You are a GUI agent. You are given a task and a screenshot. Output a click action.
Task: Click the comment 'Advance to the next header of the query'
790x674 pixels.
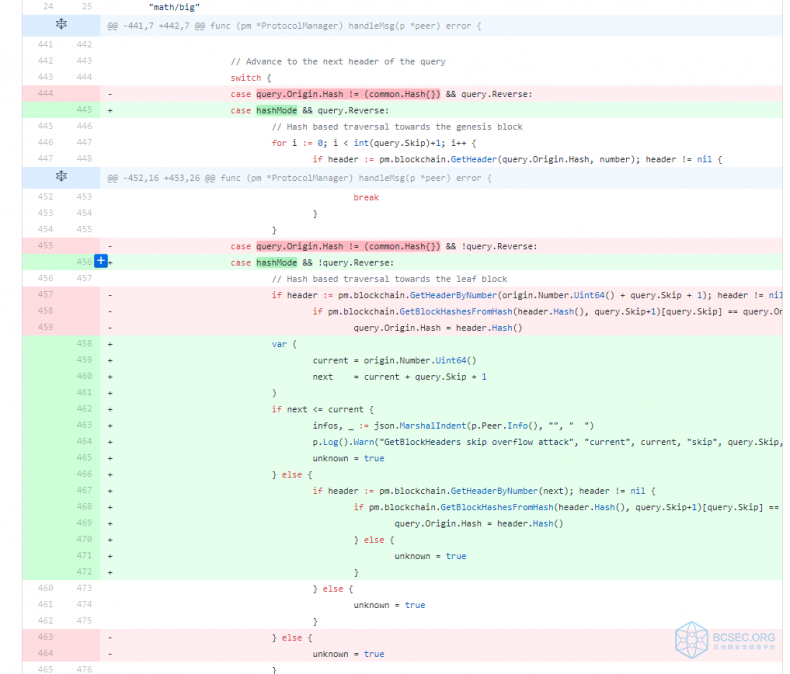click(x=338, y=61)
